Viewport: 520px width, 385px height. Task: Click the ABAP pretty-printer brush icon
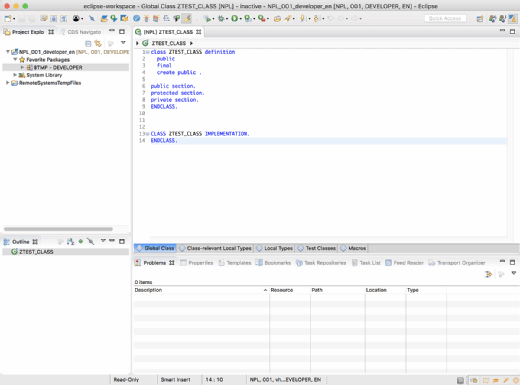(187, 18)
